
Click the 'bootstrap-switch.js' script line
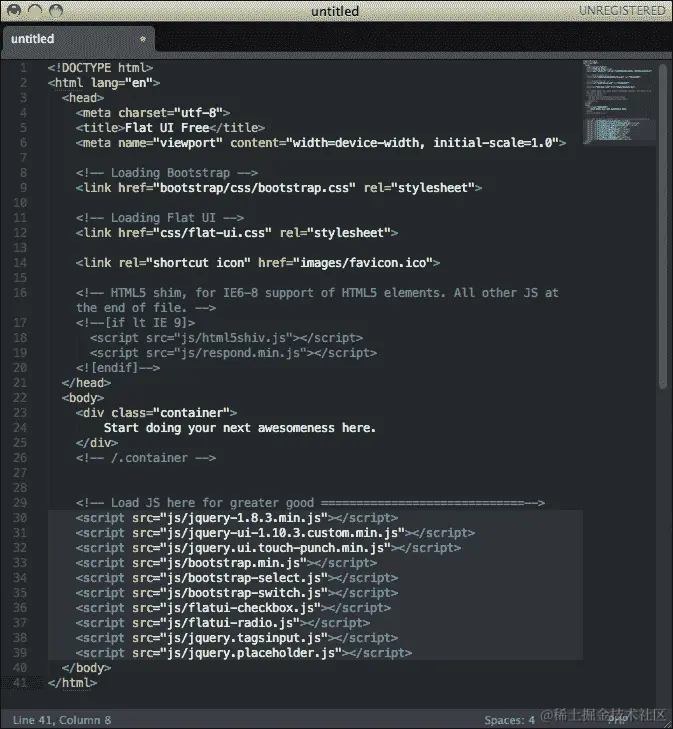pos(237,593)
